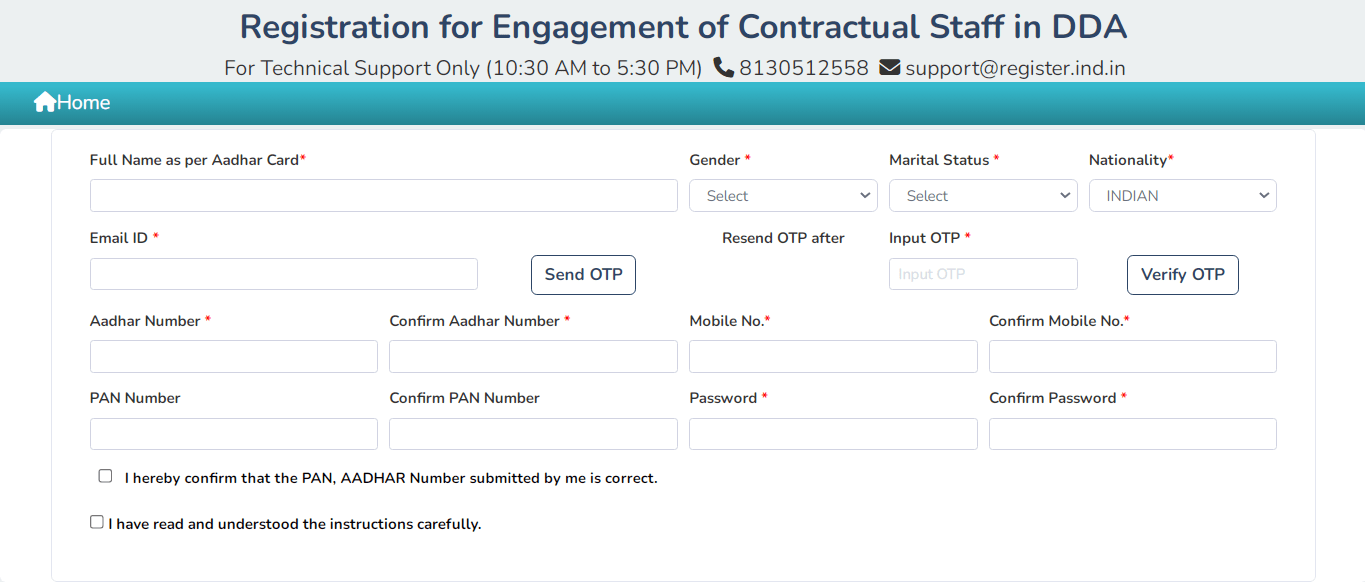Focus the Full Name as per Aadhar field
The width and height of the screenshot is (1365, 582).
(383, 196)
